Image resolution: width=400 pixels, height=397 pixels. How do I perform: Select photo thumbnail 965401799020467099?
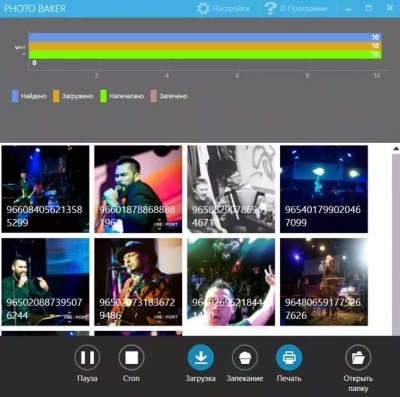pos(324,189)
